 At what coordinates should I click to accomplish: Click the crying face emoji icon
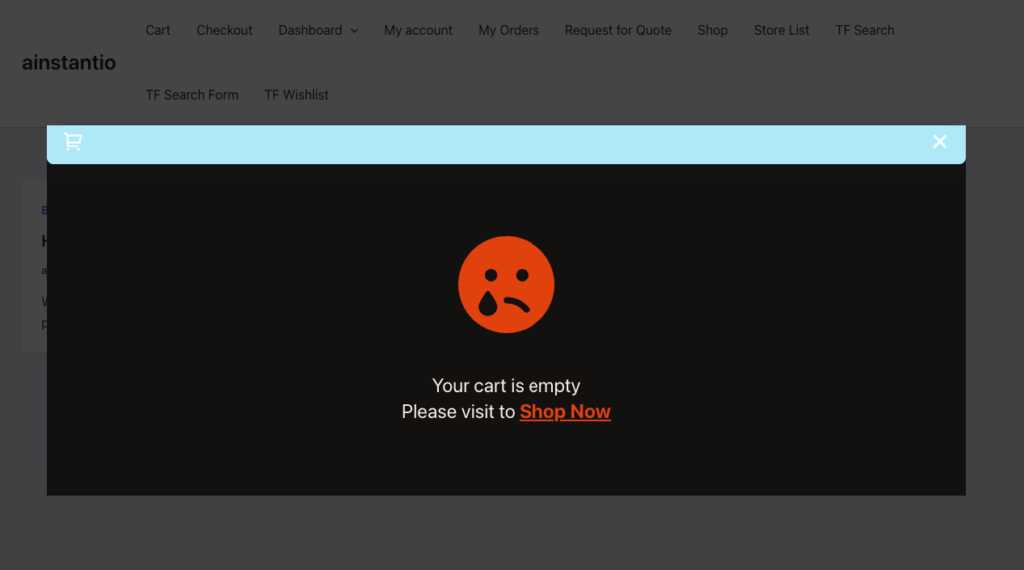click(506, 284)
